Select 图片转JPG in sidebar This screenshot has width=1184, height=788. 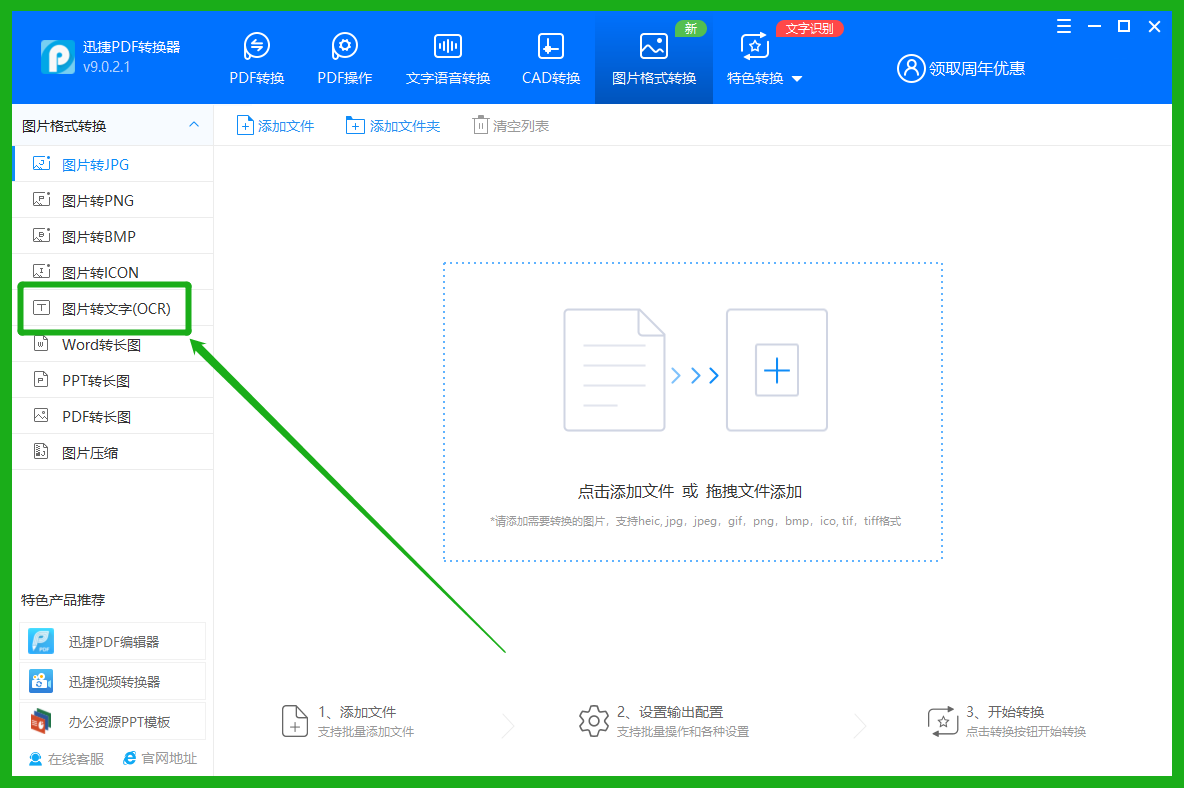(x=113, y=165)
